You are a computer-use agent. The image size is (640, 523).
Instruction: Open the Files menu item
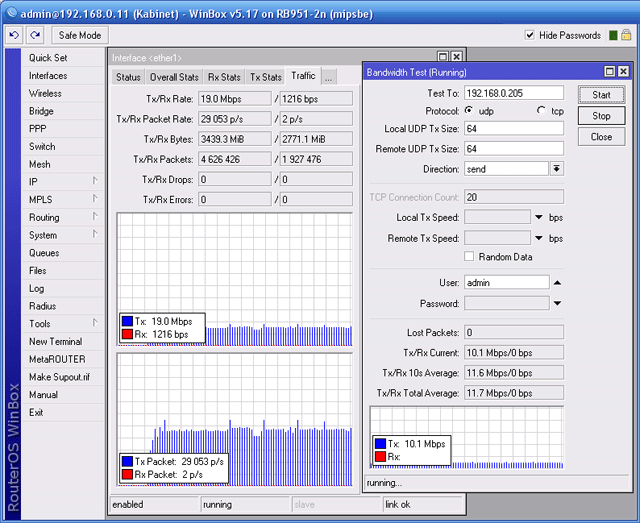(x=63, y=270)
